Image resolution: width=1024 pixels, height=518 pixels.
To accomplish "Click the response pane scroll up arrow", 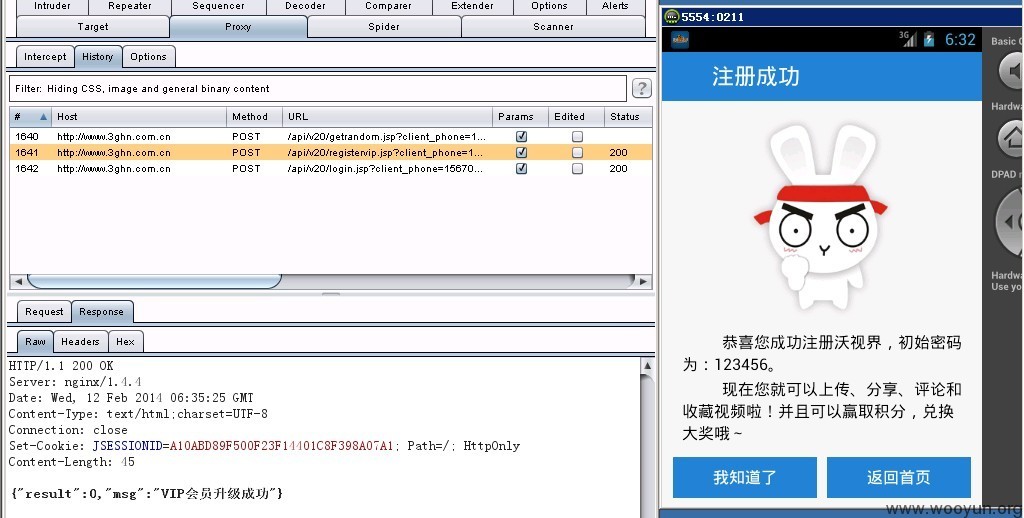I will (x=647, y=366).
